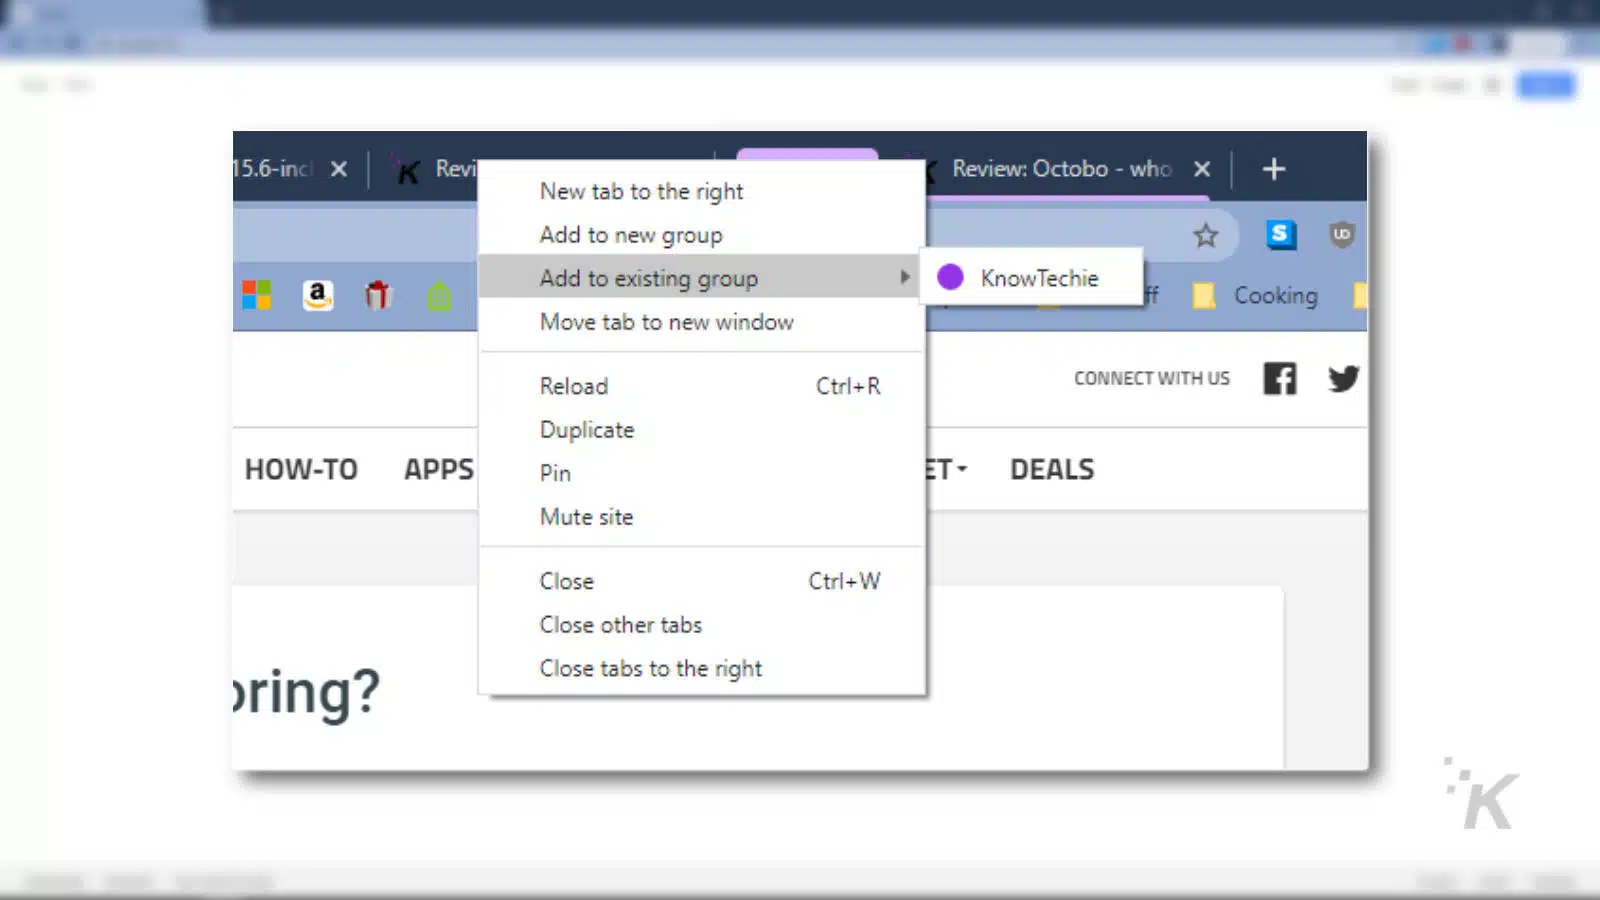
Task: Open the Cooking bookmarks folder
Action: coord(1276,295)
